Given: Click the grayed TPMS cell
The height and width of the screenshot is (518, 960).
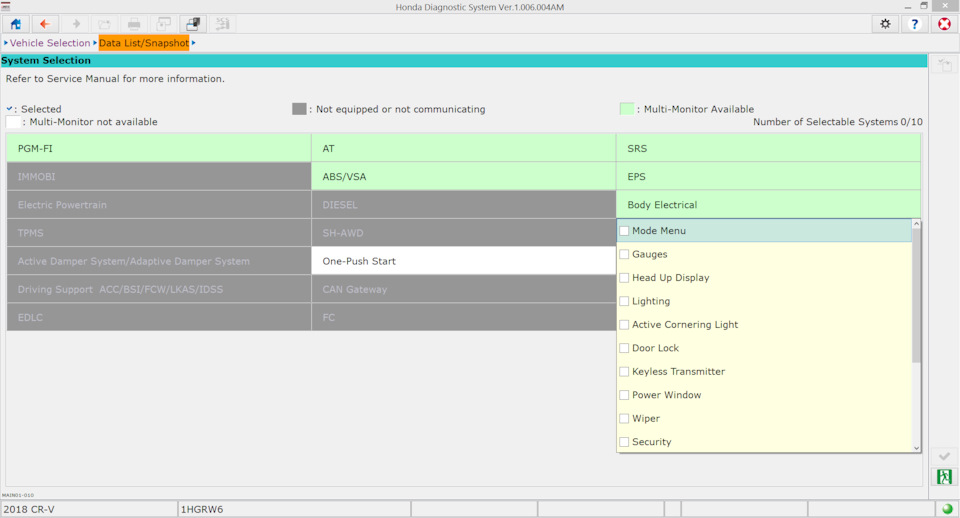Looking at the screenshot, I should (x=159, y=233).
